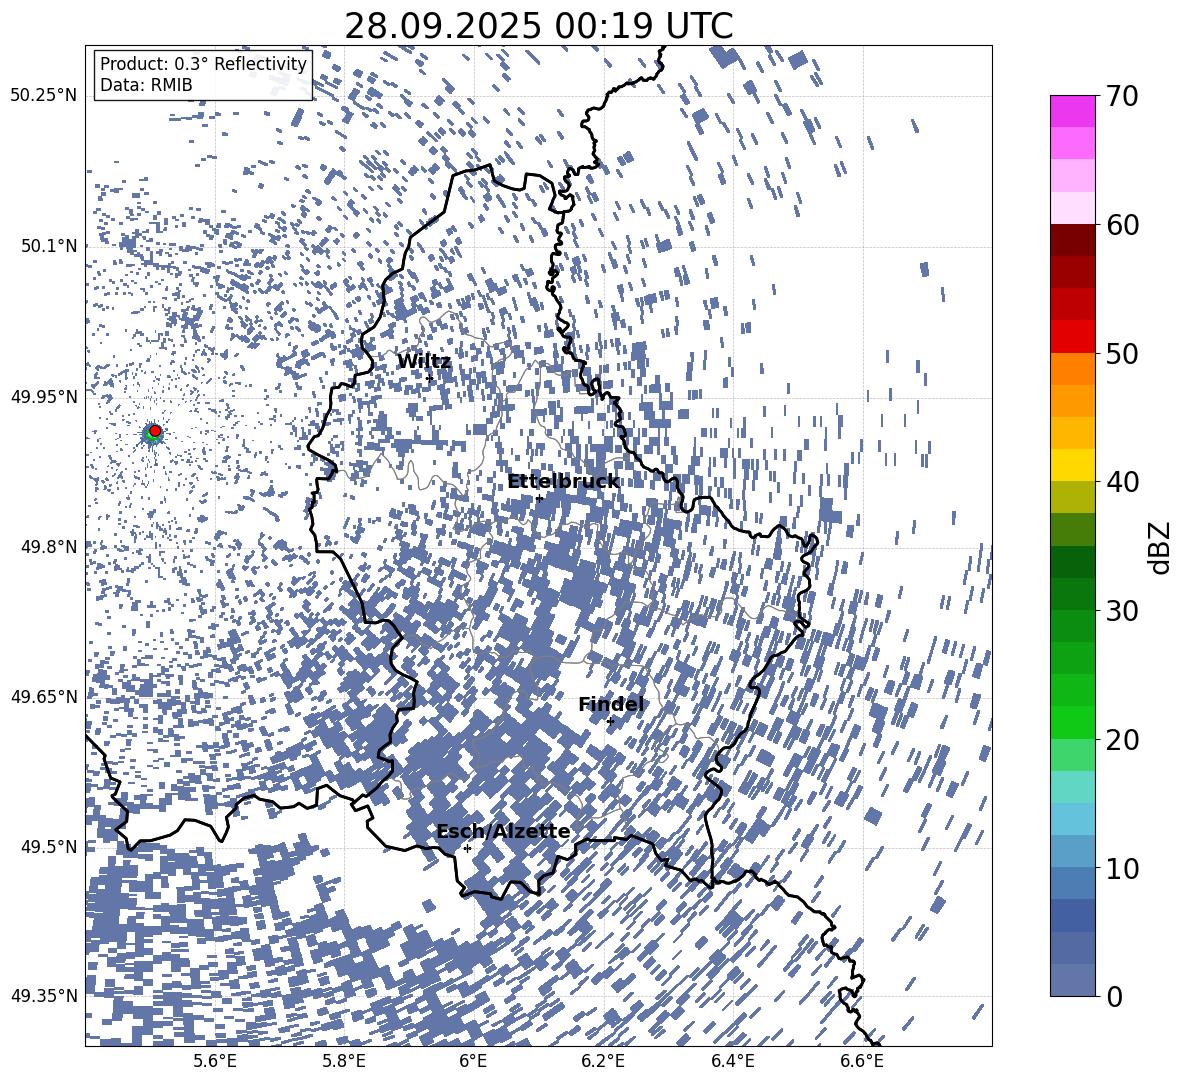Click the 50.25°N latitude tick label
The width and height of the screenshot is (1184, 1081).
pyautogui.click(x=45, y=96)
